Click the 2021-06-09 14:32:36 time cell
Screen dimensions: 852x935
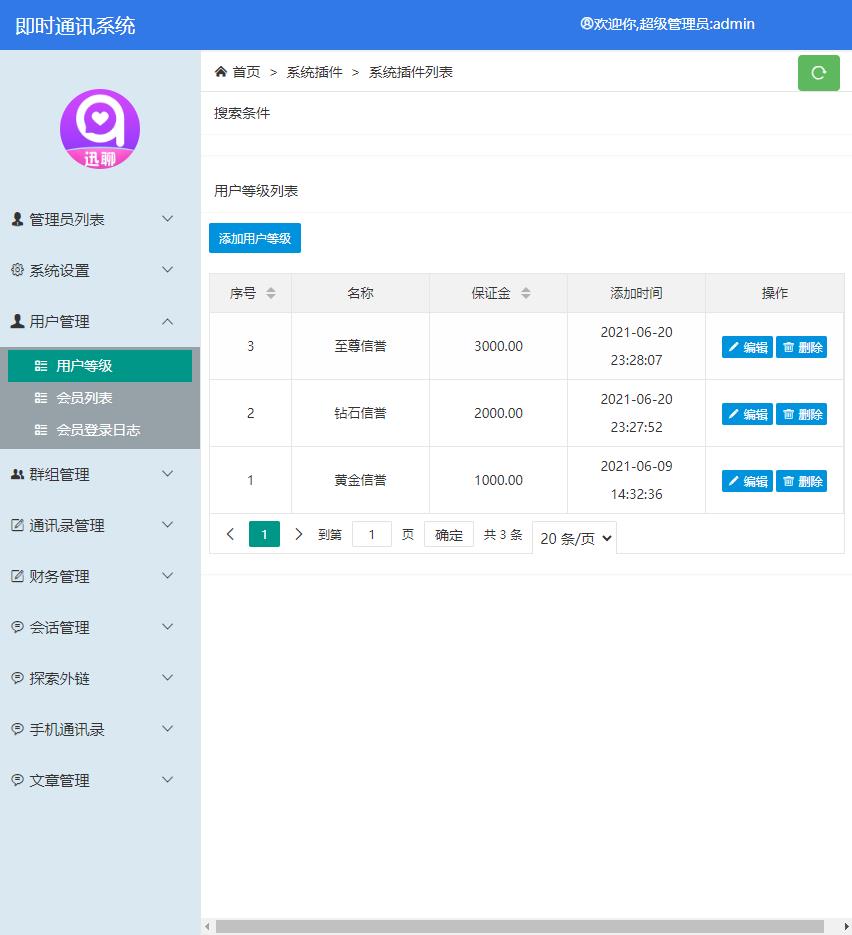click(636, 480)
